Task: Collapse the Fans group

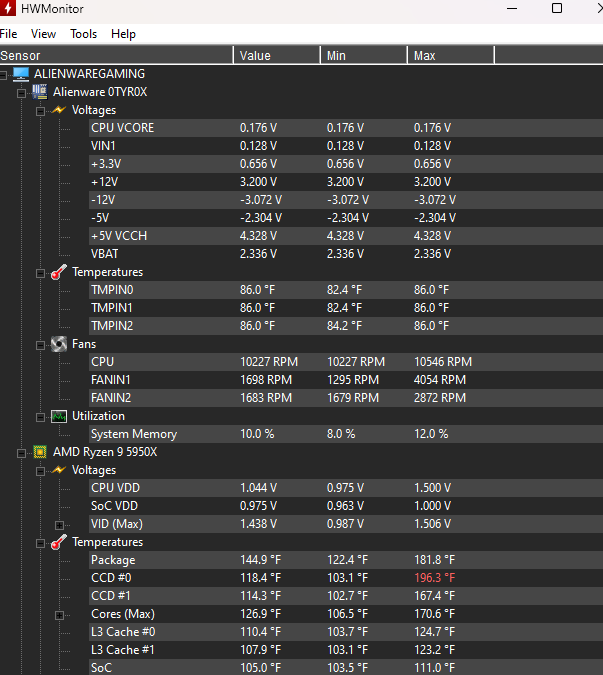Action: (x=40, y=345)
